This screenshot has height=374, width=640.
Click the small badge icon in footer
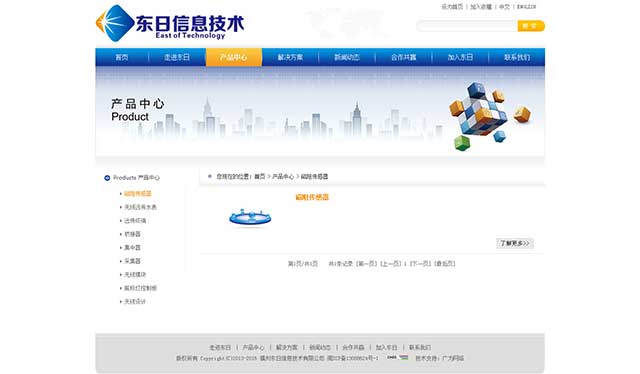point(398,358)
